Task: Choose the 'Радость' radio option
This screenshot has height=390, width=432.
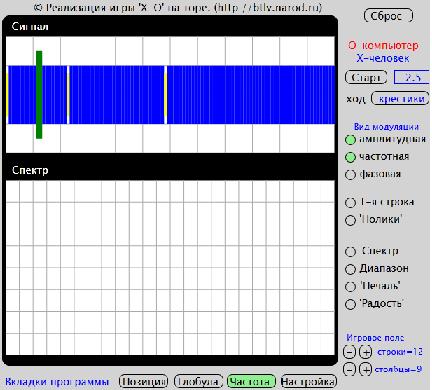Action: 350,304
